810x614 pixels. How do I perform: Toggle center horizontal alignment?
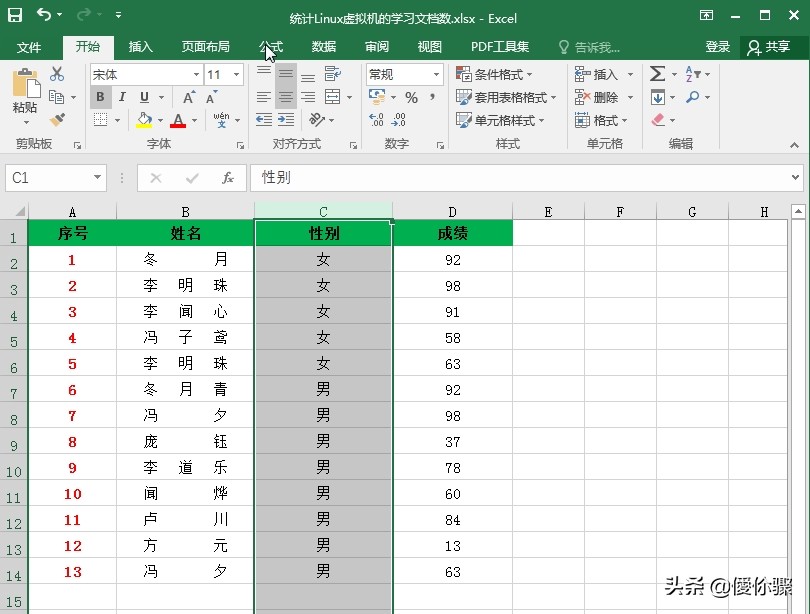[286, 97]
